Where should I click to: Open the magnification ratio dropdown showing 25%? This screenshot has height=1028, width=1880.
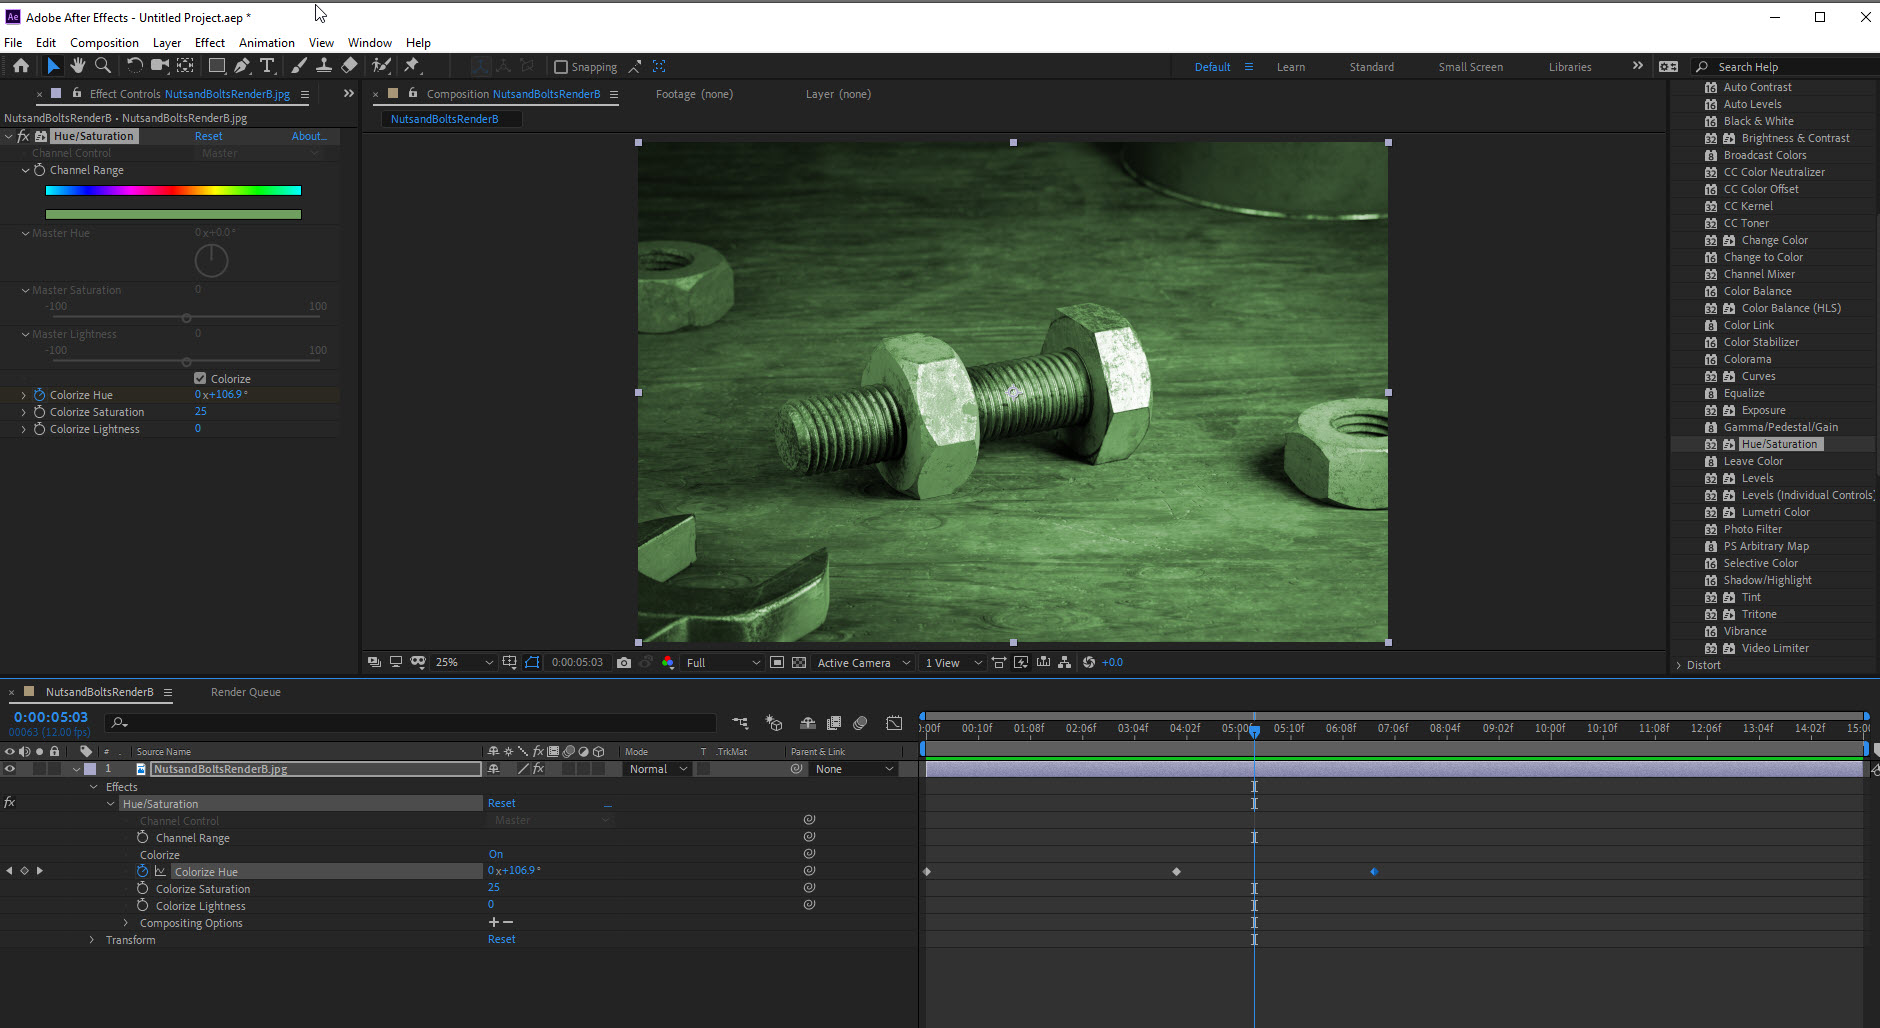(x=460, y=662)
